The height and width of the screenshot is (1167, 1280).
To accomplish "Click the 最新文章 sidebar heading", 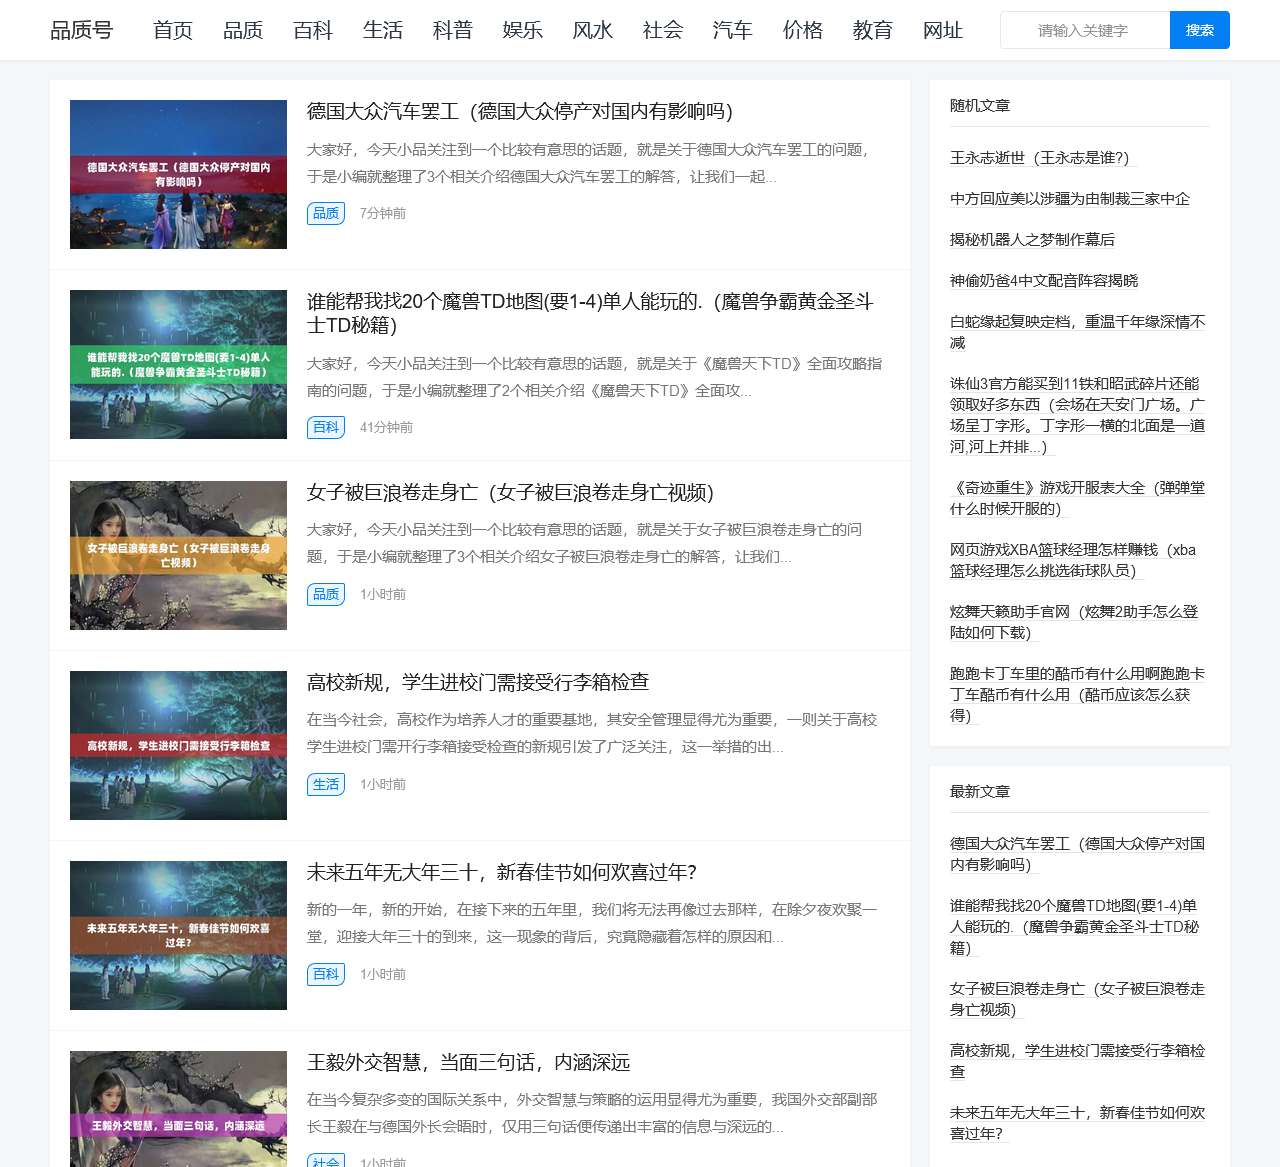I will tap(980, 792).
